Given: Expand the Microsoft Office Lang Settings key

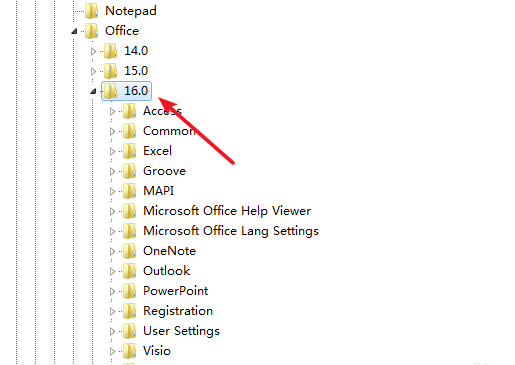Looking at the screenshot, I should pos(112,231).
